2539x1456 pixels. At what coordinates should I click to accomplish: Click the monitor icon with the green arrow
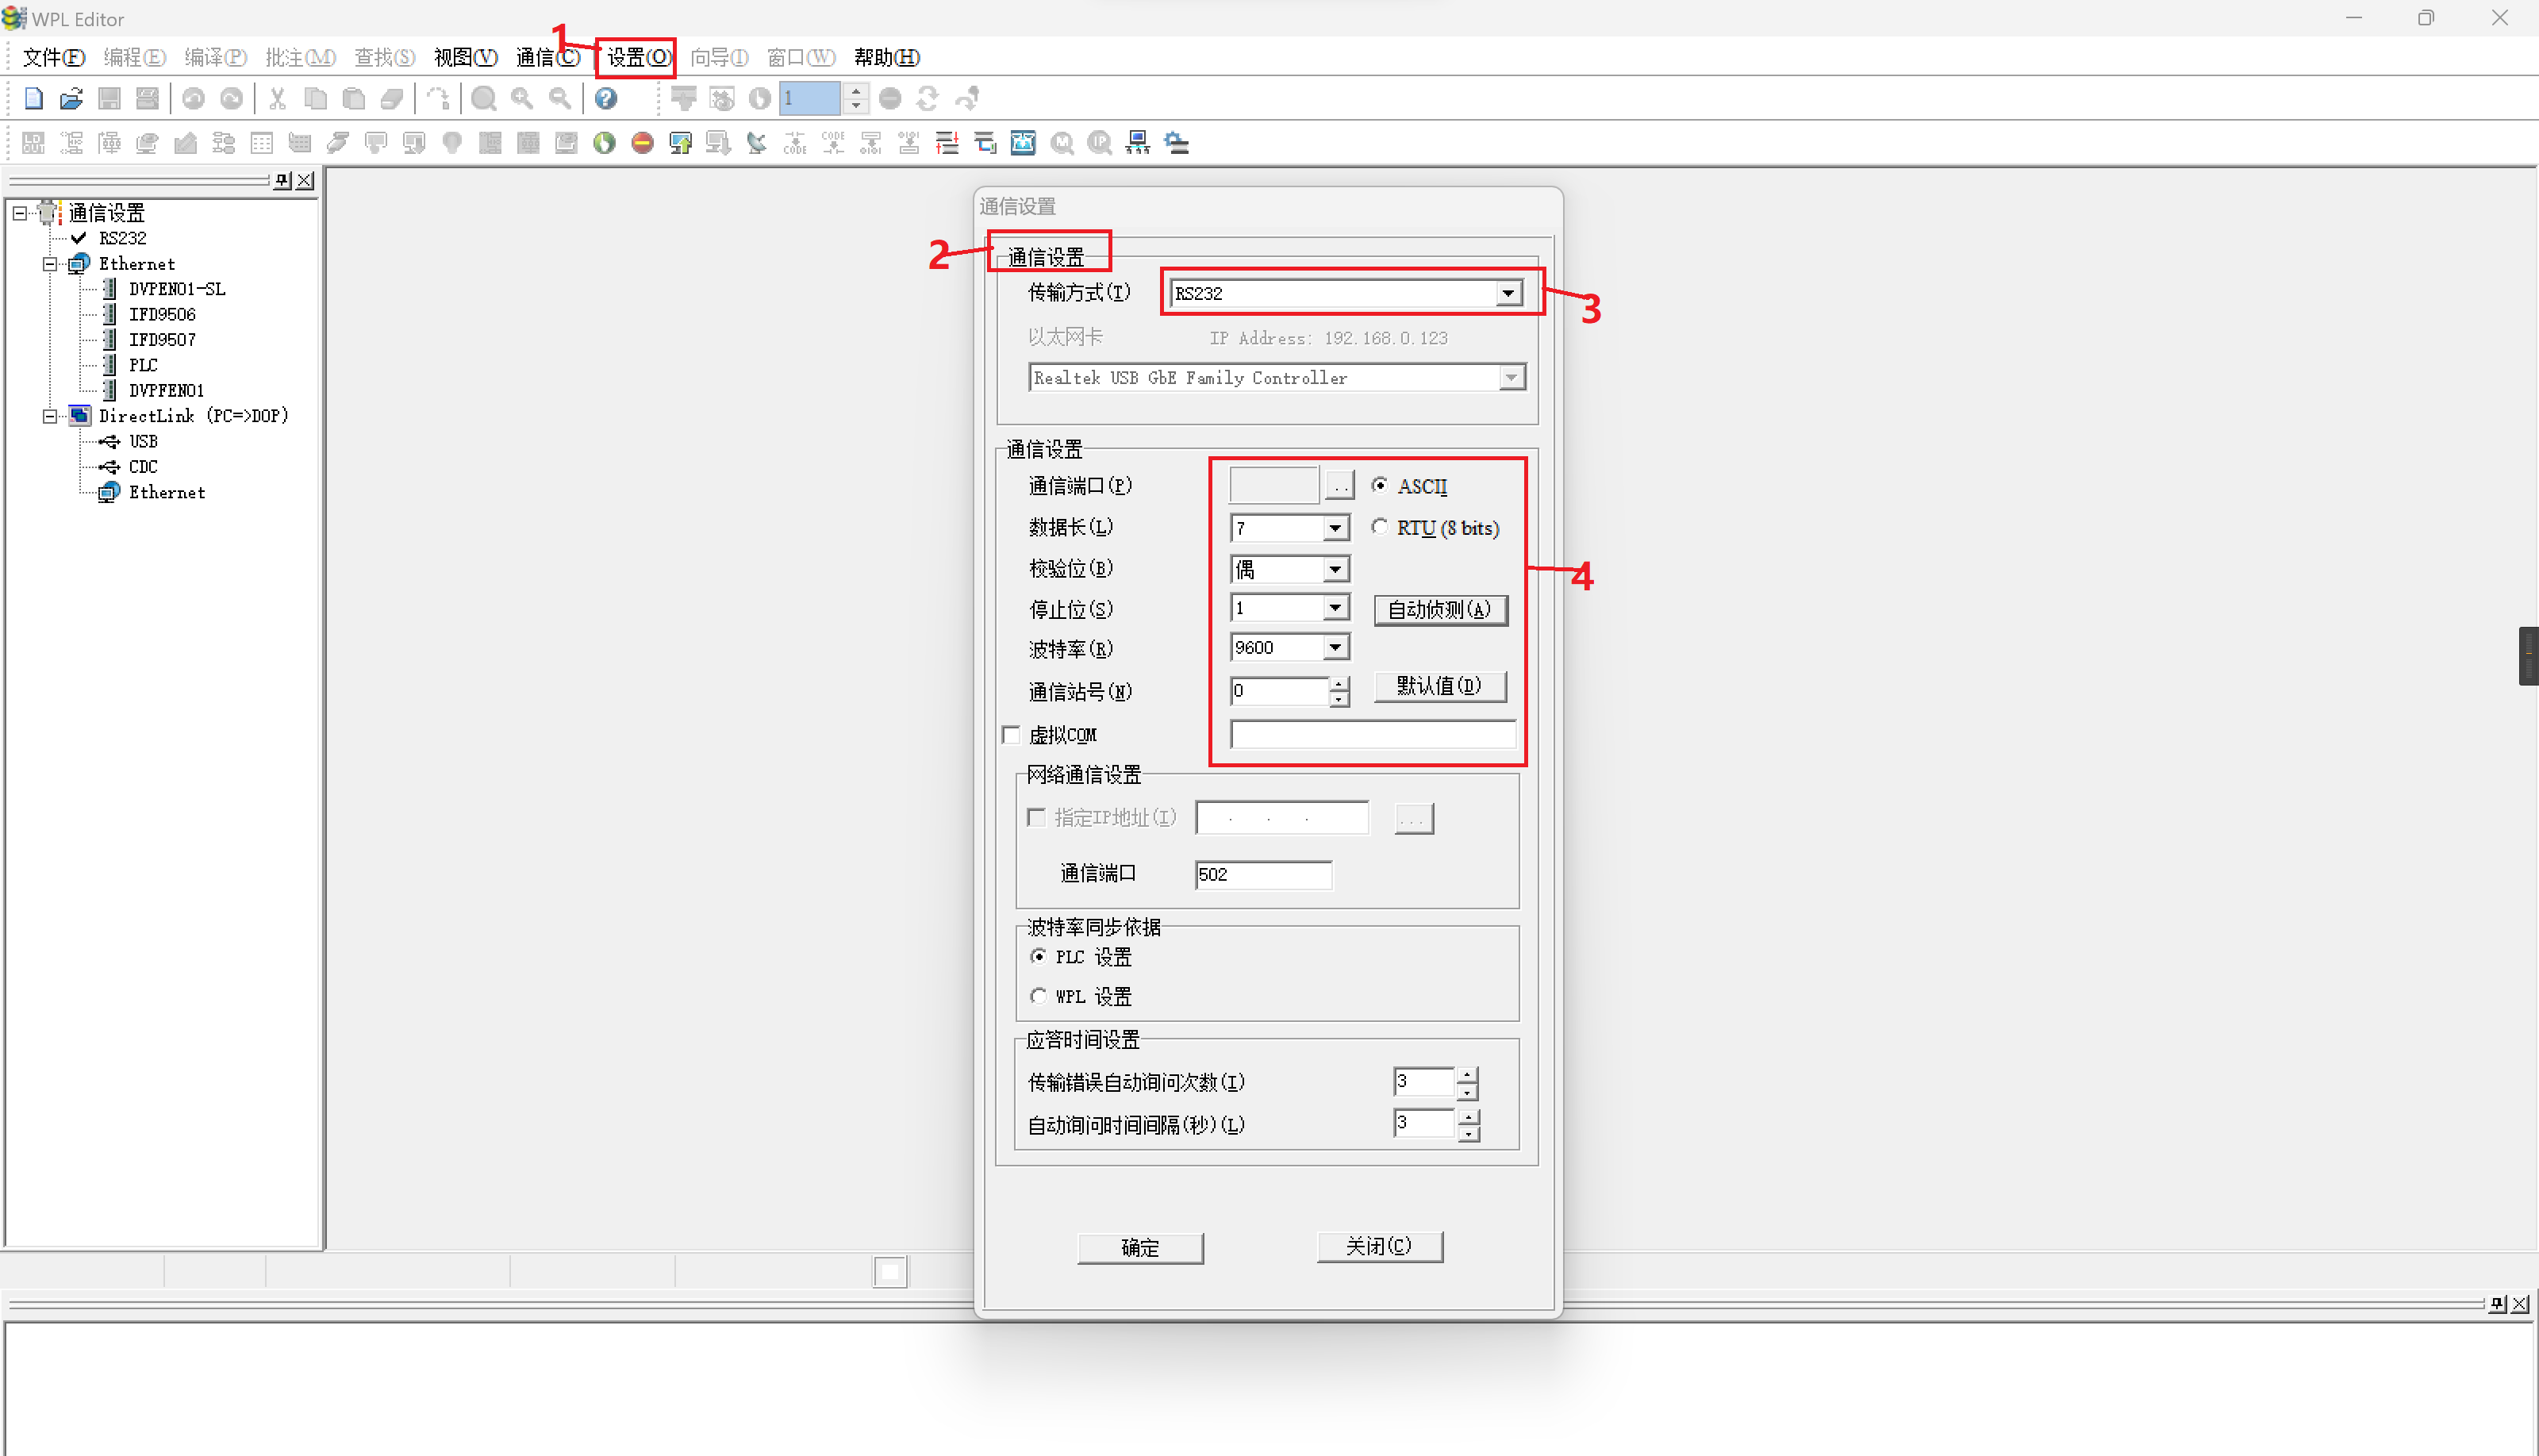[x=680, y=143]
